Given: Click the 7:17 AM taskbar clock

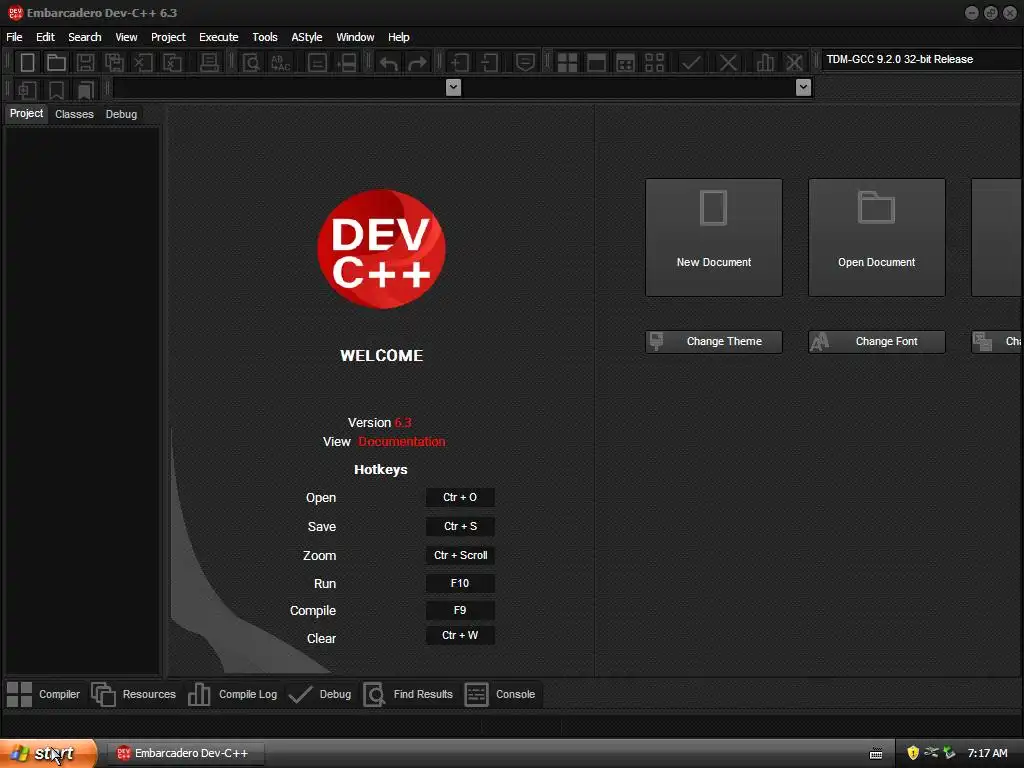Looking at the screenshot, I should [987, 754].
